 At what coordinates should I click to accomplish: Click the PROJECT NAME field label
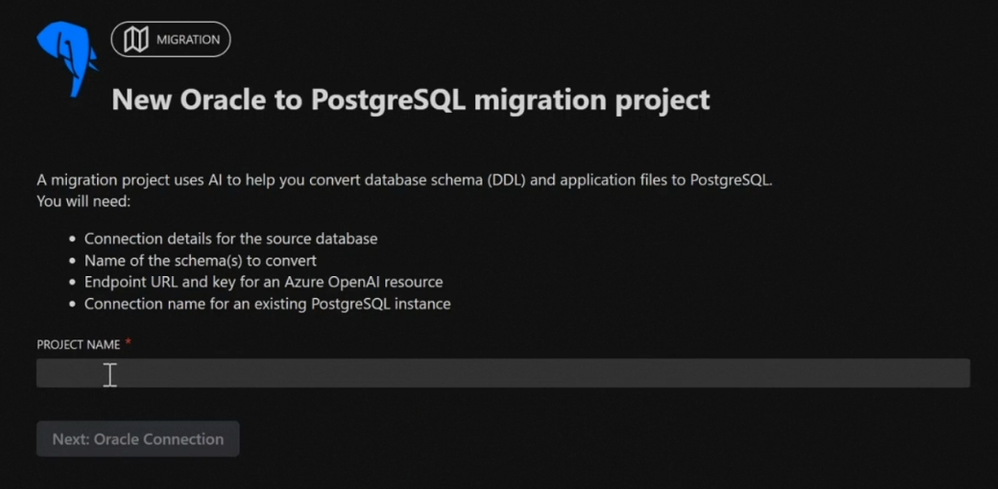point(78,345)
